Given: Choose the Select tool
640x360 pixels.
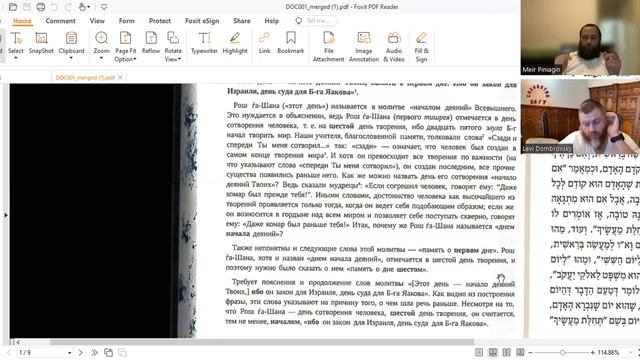Looking at the screenshot, I should tap(16, 46).
